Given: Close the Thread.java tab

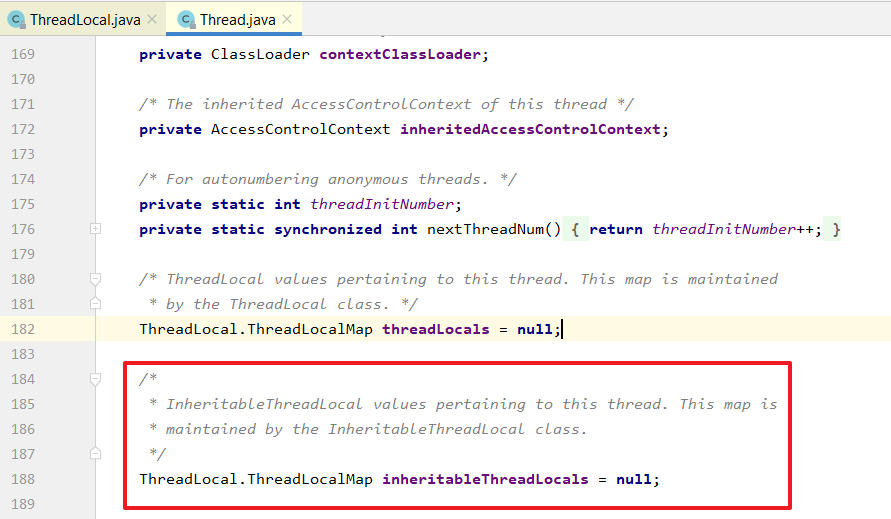Looking at the screenshot, I should click(288, 19).
